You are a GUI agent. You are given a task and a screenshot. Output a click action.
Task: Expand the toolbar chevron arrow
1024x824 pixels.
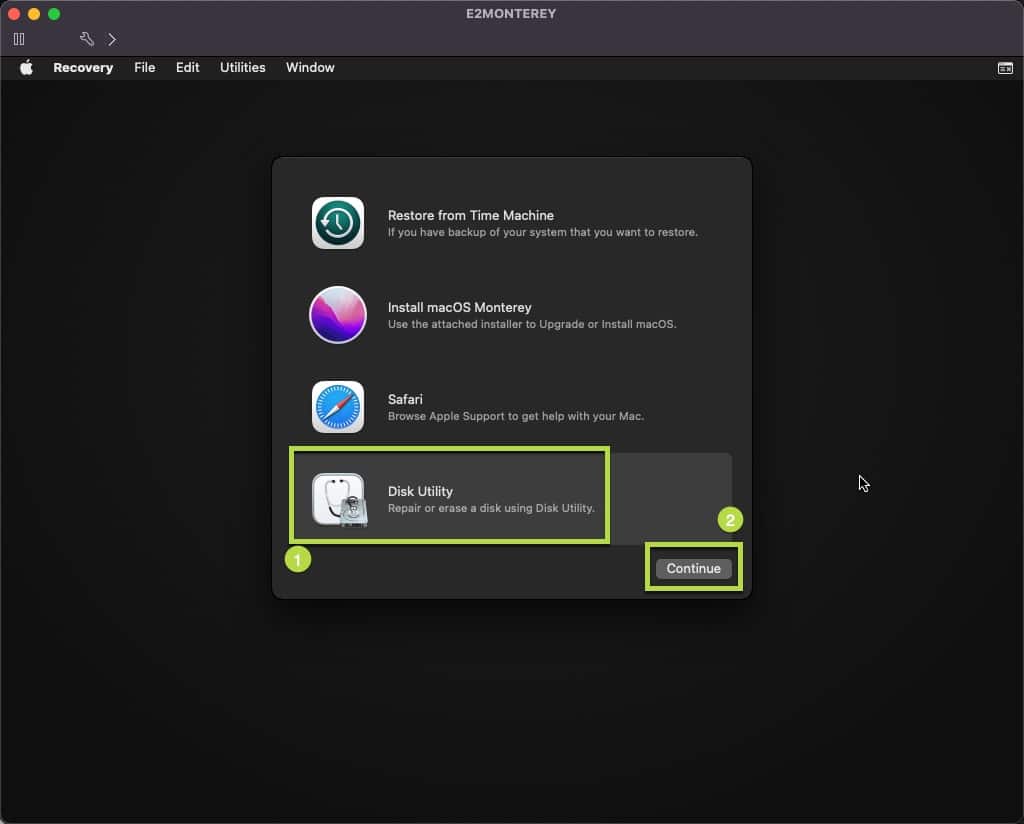click(x=112, y=39)
